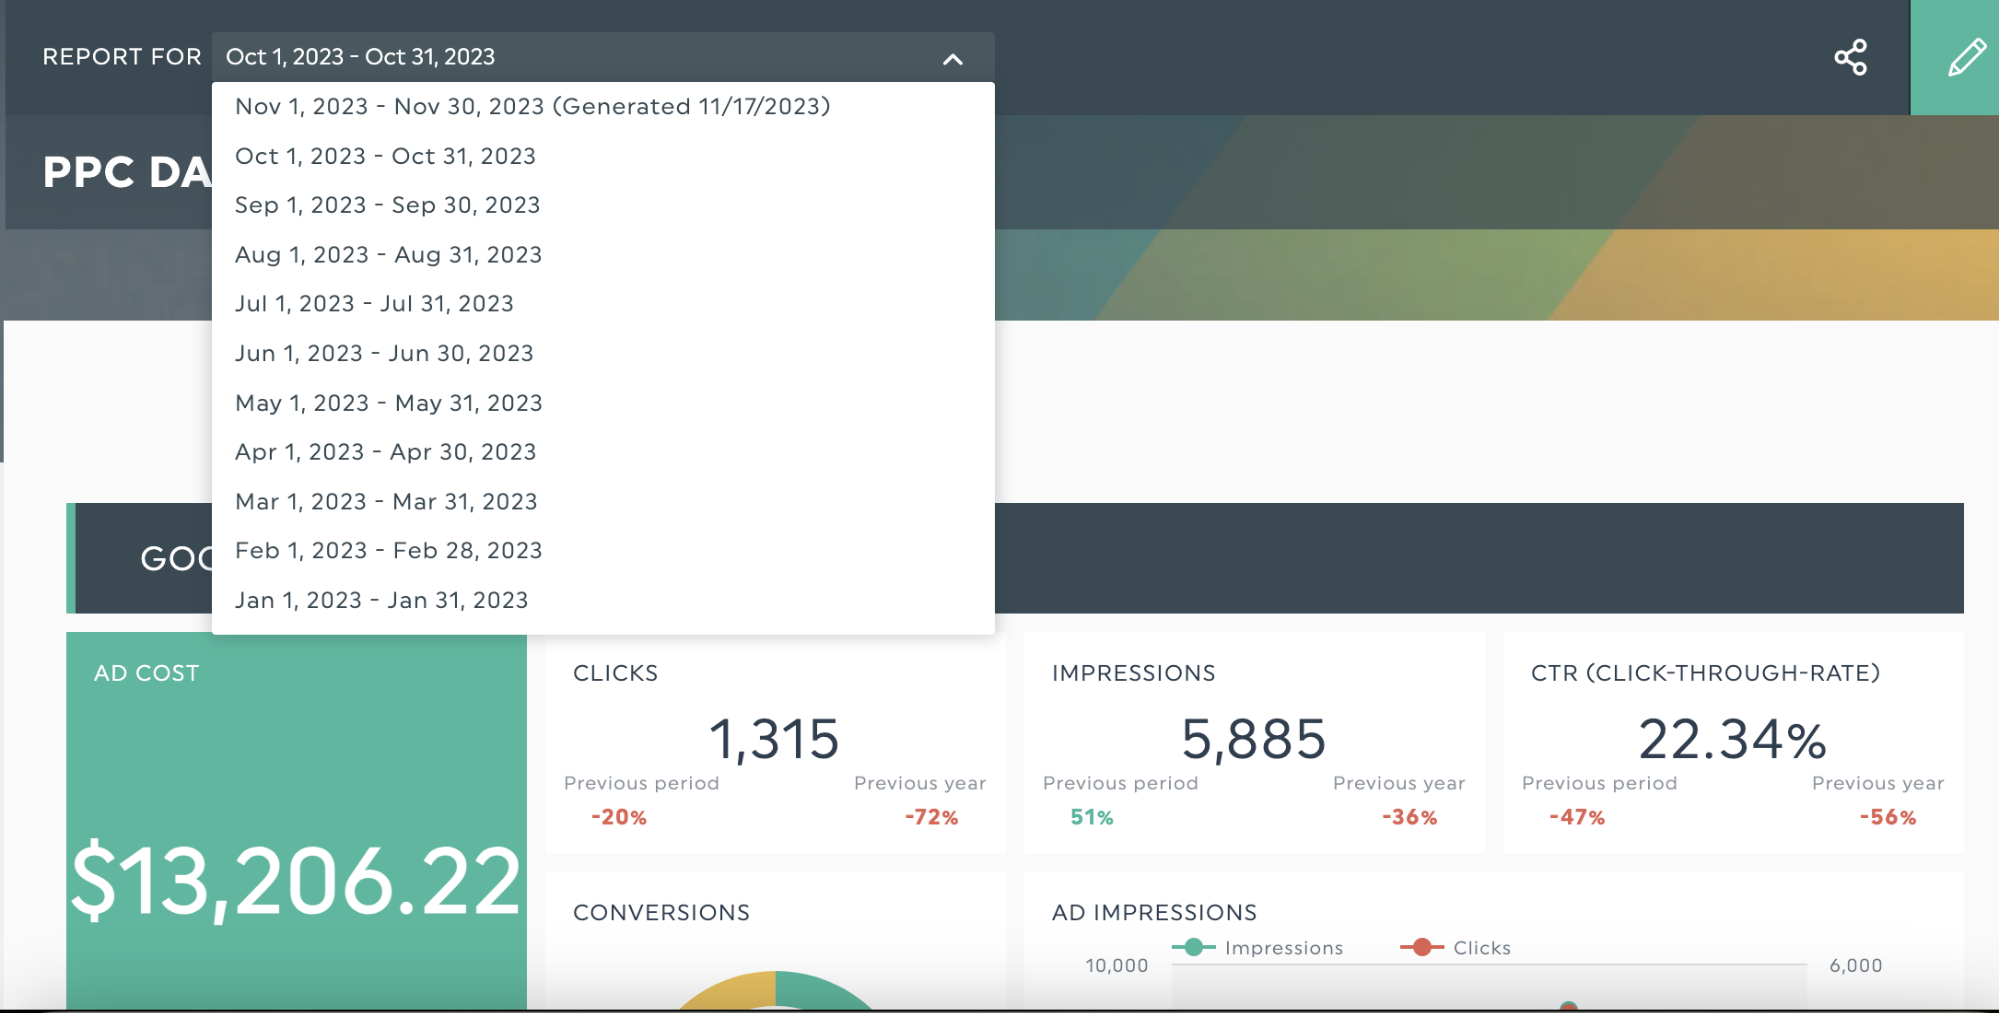
Task: Click the 51% impressions previous period value
Action: pos(1091,817)
